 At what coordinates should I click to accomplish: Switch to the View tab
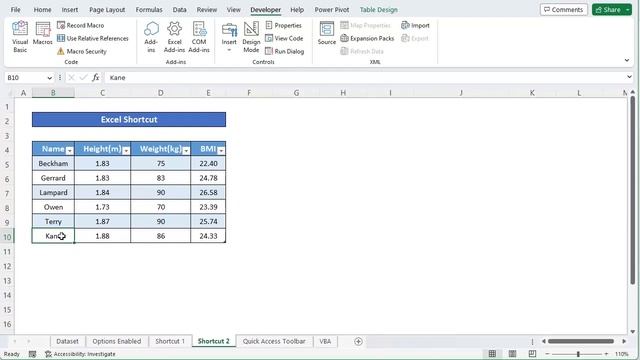pos(233,9)
